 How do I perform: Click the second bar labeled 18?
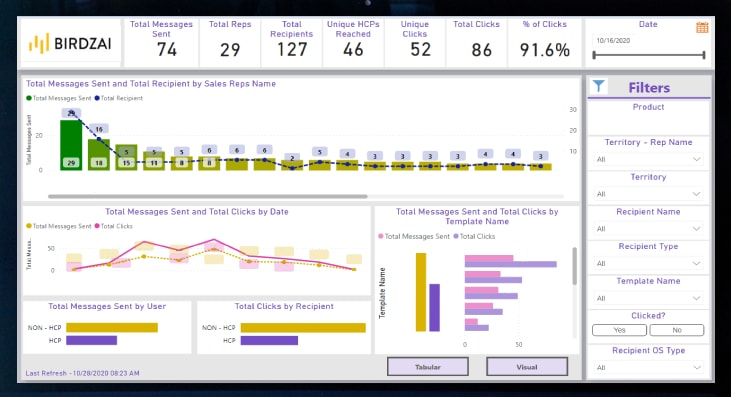[x=99, y=154]
